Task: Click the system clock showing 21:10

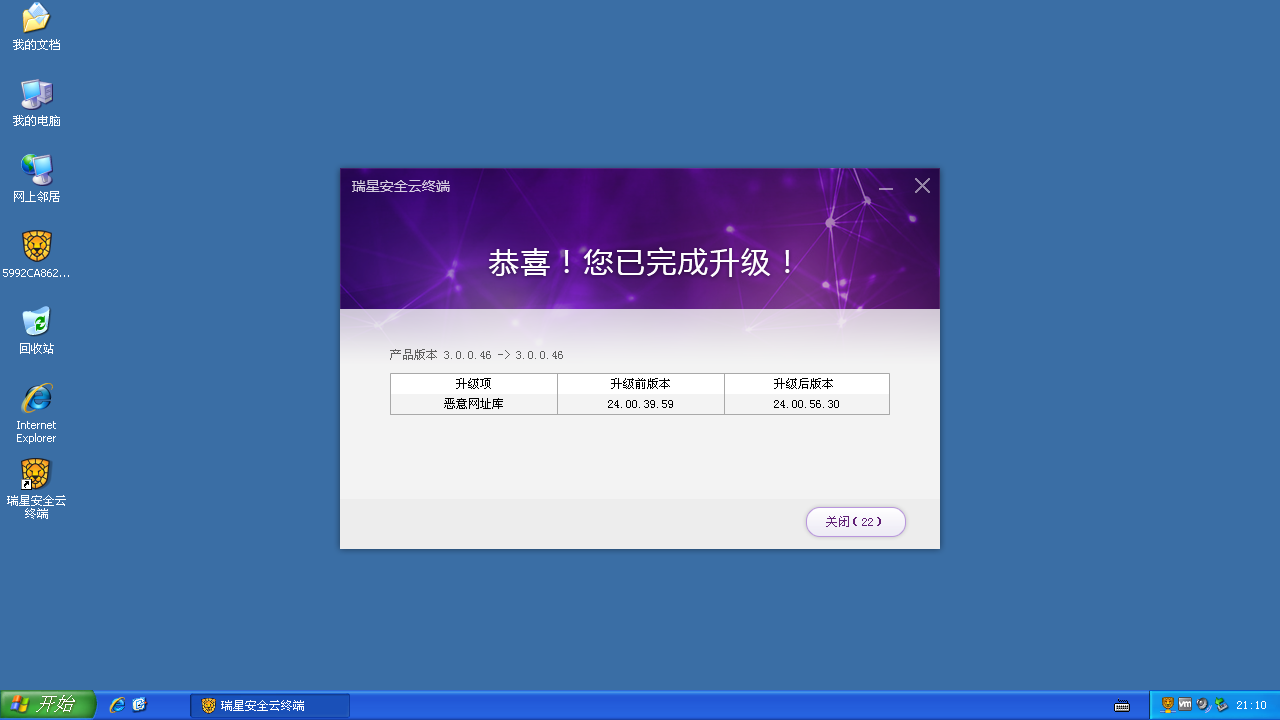Action: tap(1252, 705)
